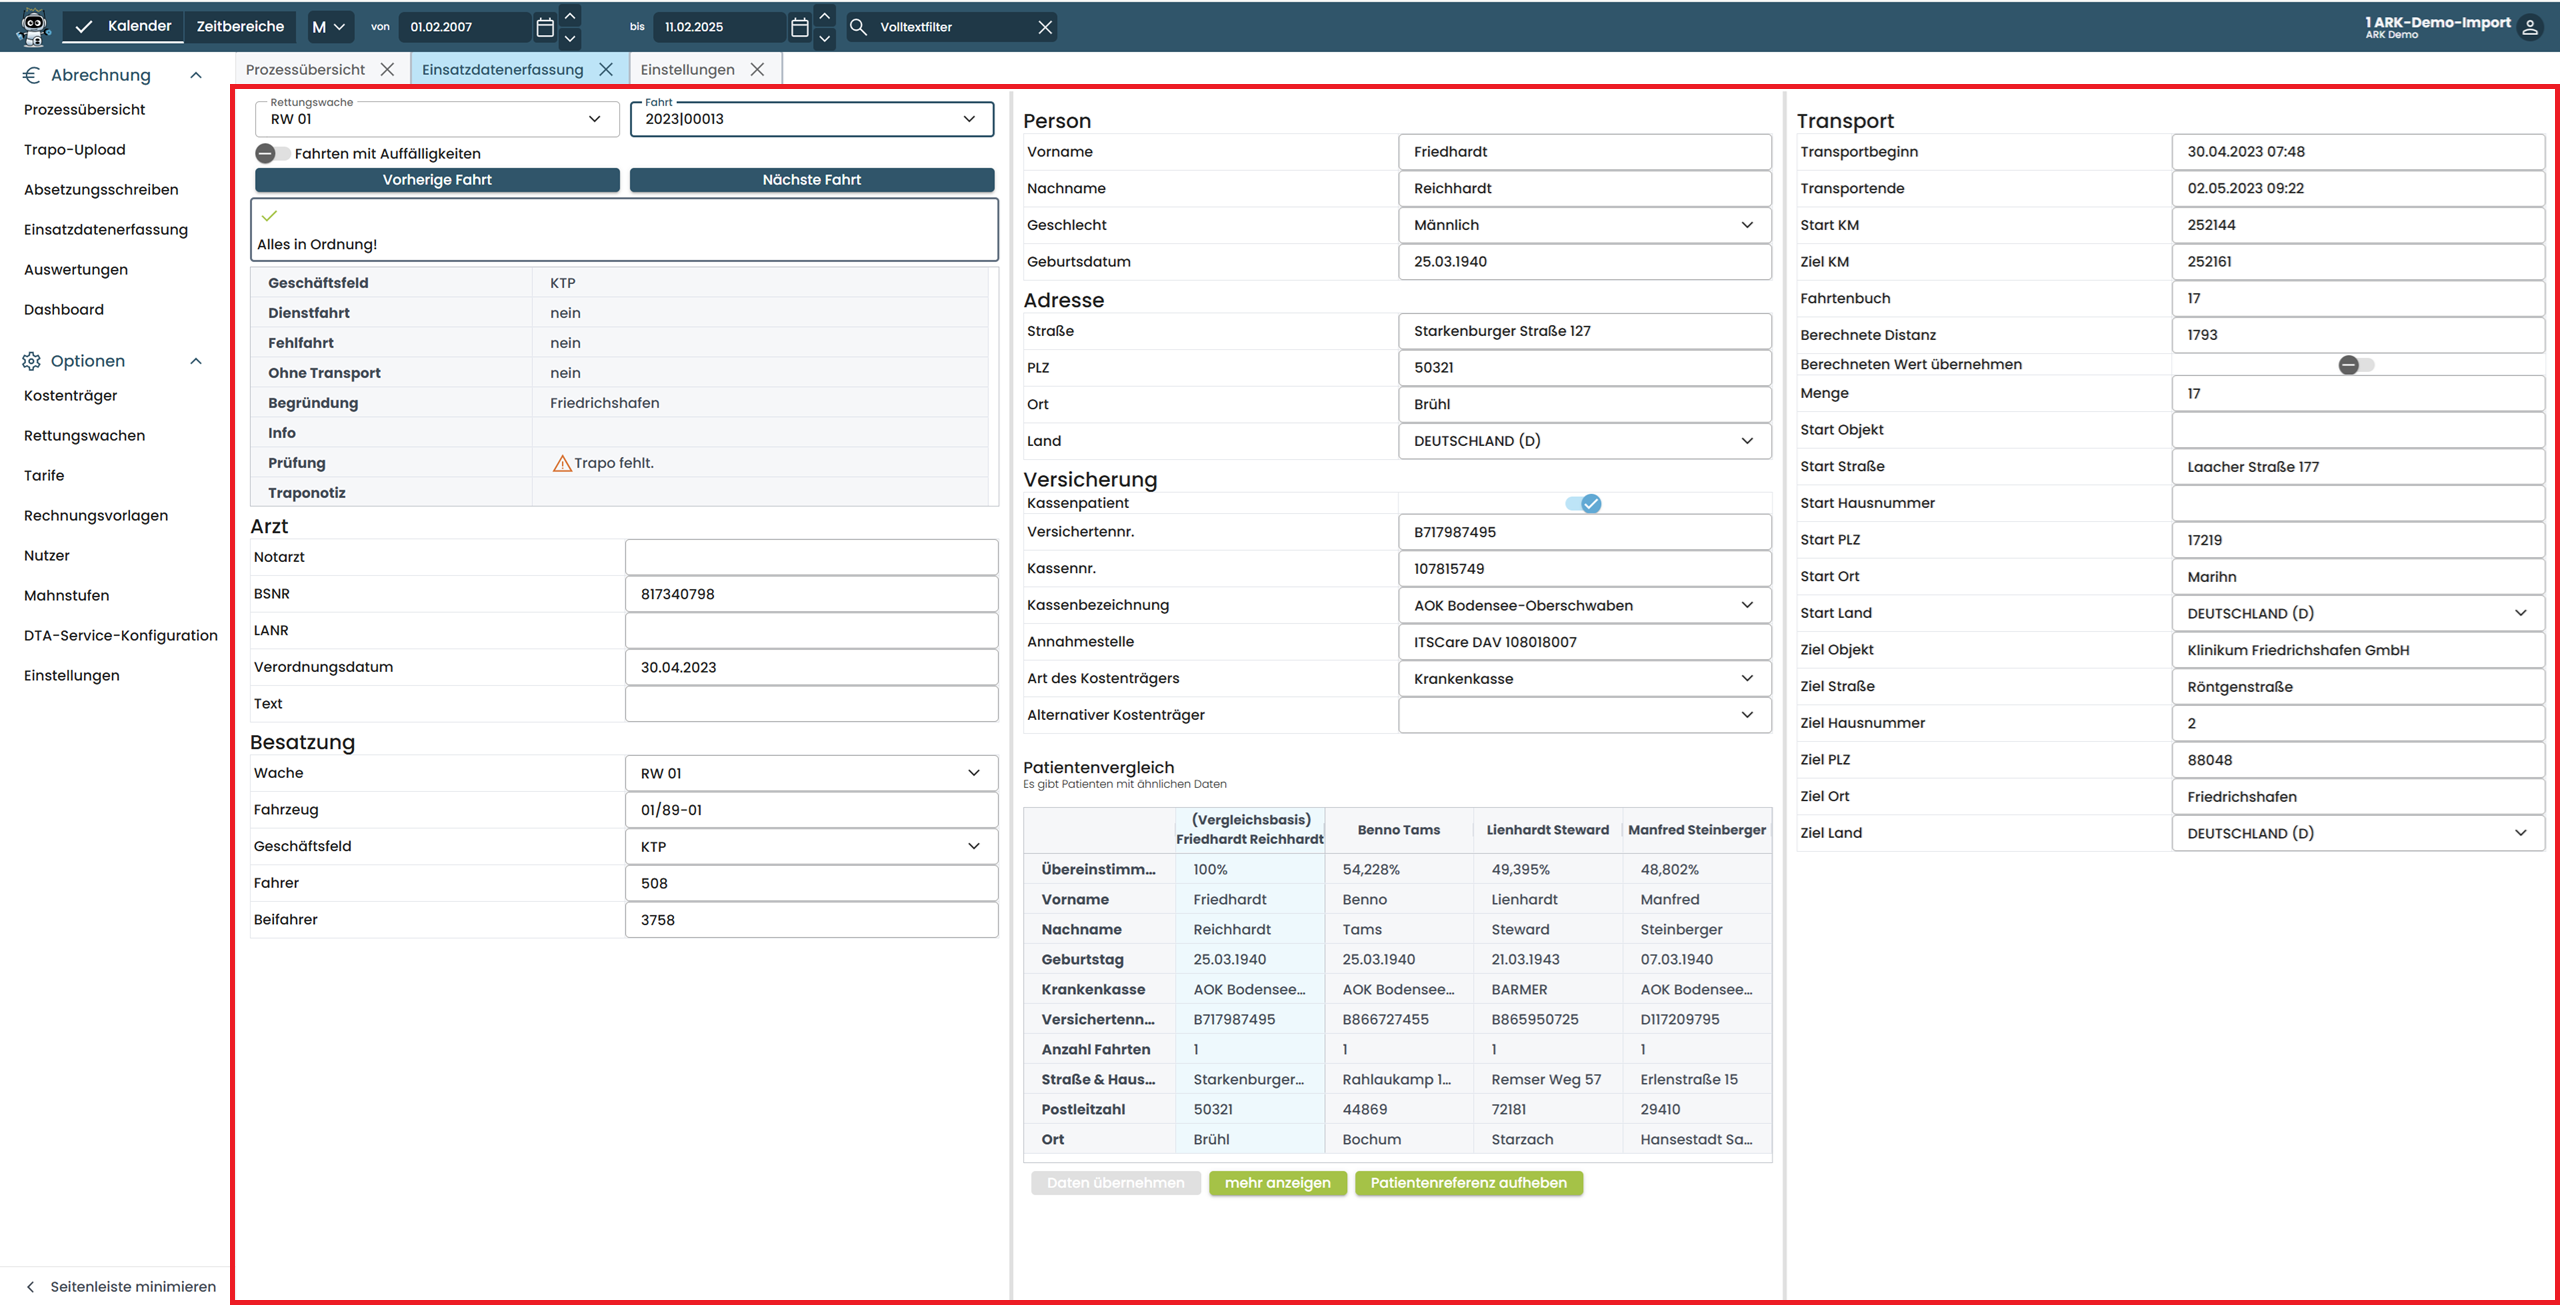Clear the Volltextfilter with the X icon

click(1045, 27)
